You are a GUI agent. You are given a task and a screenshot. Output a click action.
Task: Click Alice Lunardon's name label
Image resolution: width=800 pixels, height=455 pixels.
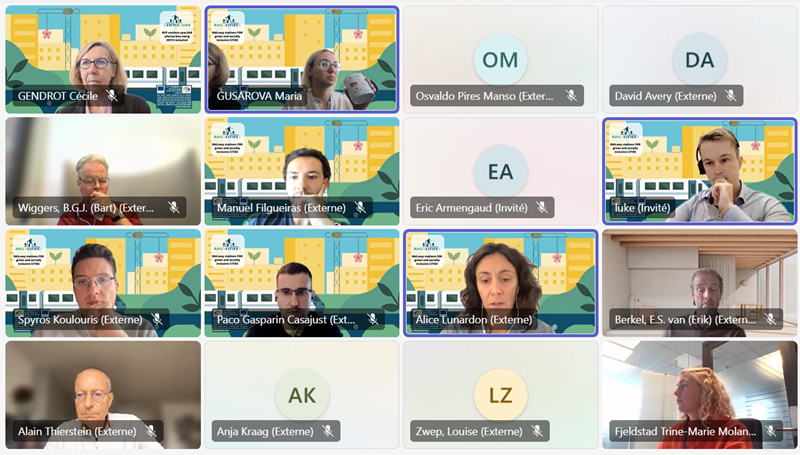[x=474, y=320]
